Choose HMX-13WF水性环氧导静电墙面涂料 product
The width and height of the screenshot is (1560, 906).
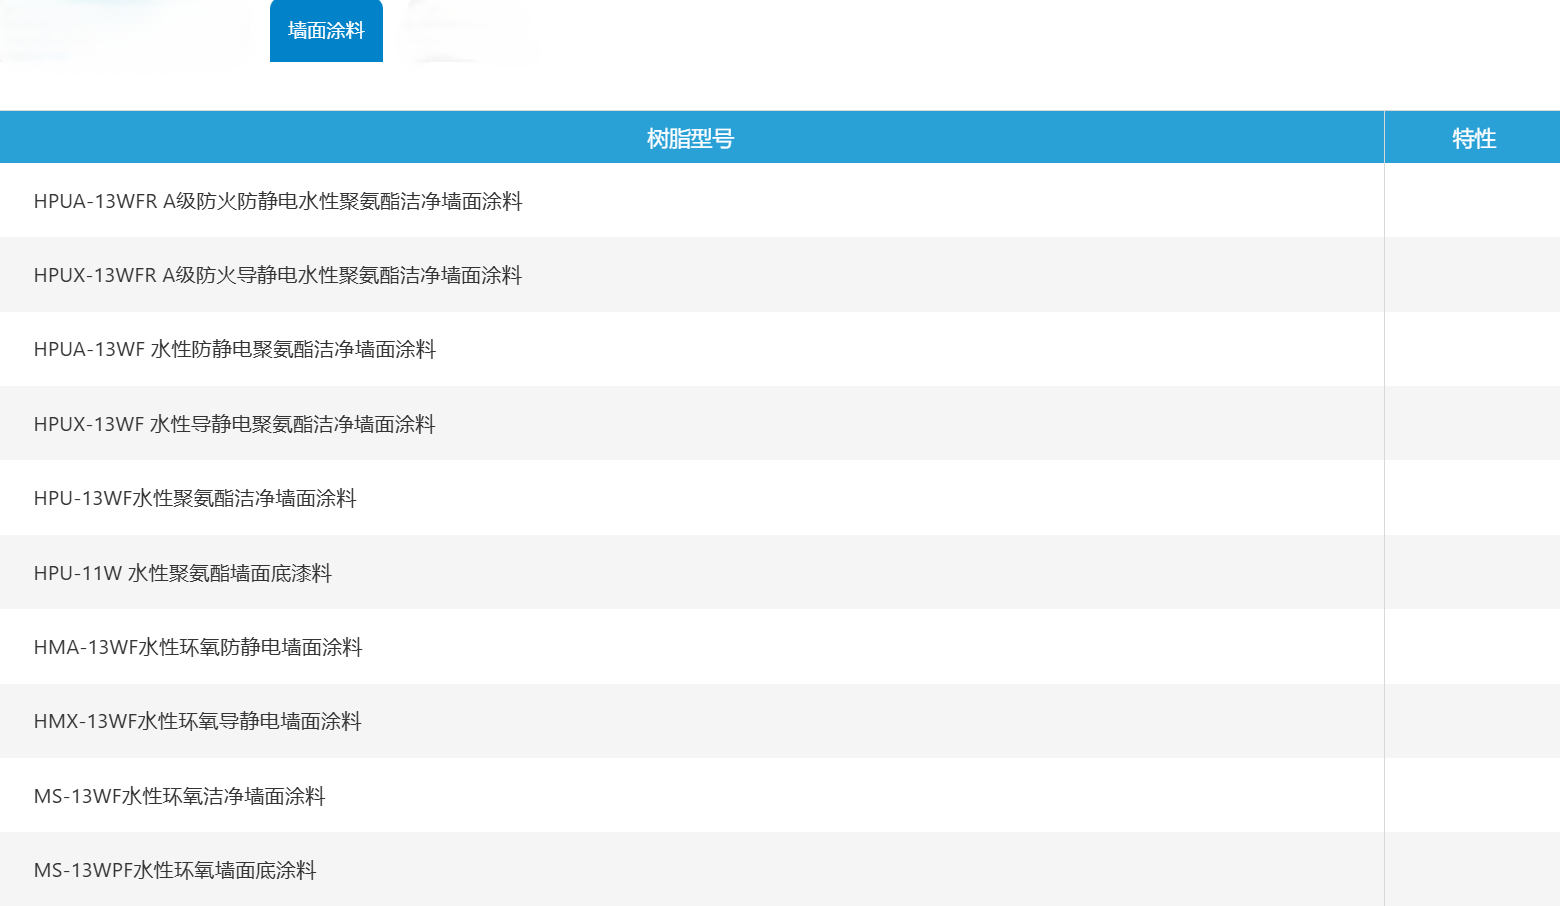198,721
